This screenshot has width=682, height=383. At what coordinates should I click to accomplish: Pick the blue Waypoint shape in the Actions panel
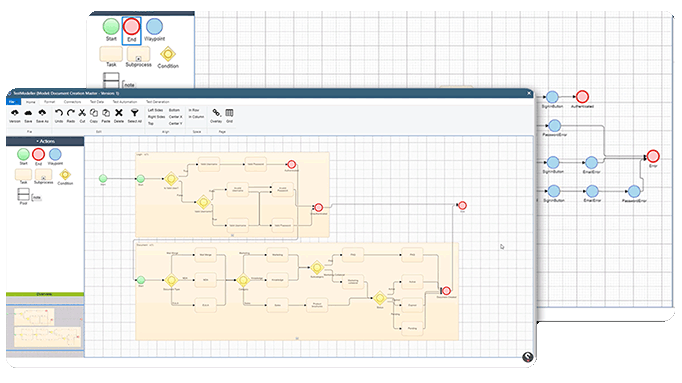click(55, 154)
